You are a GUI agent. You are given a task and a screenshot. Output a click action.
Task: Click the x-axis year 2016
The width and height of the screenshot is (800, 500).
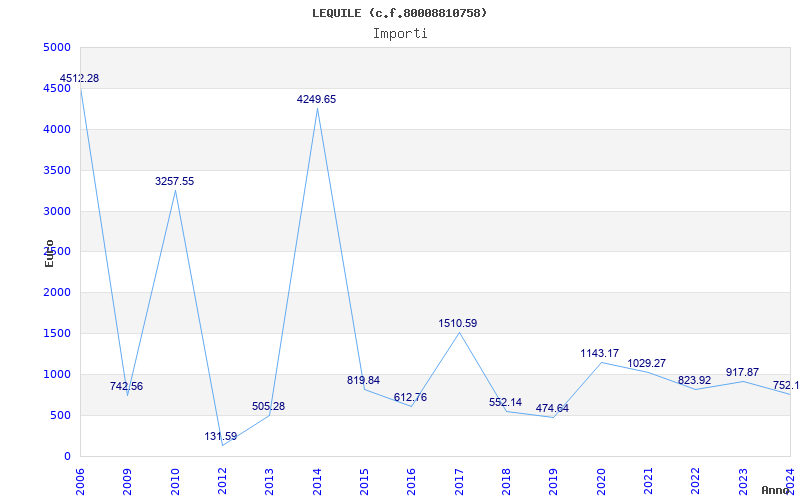coord(411,482)
